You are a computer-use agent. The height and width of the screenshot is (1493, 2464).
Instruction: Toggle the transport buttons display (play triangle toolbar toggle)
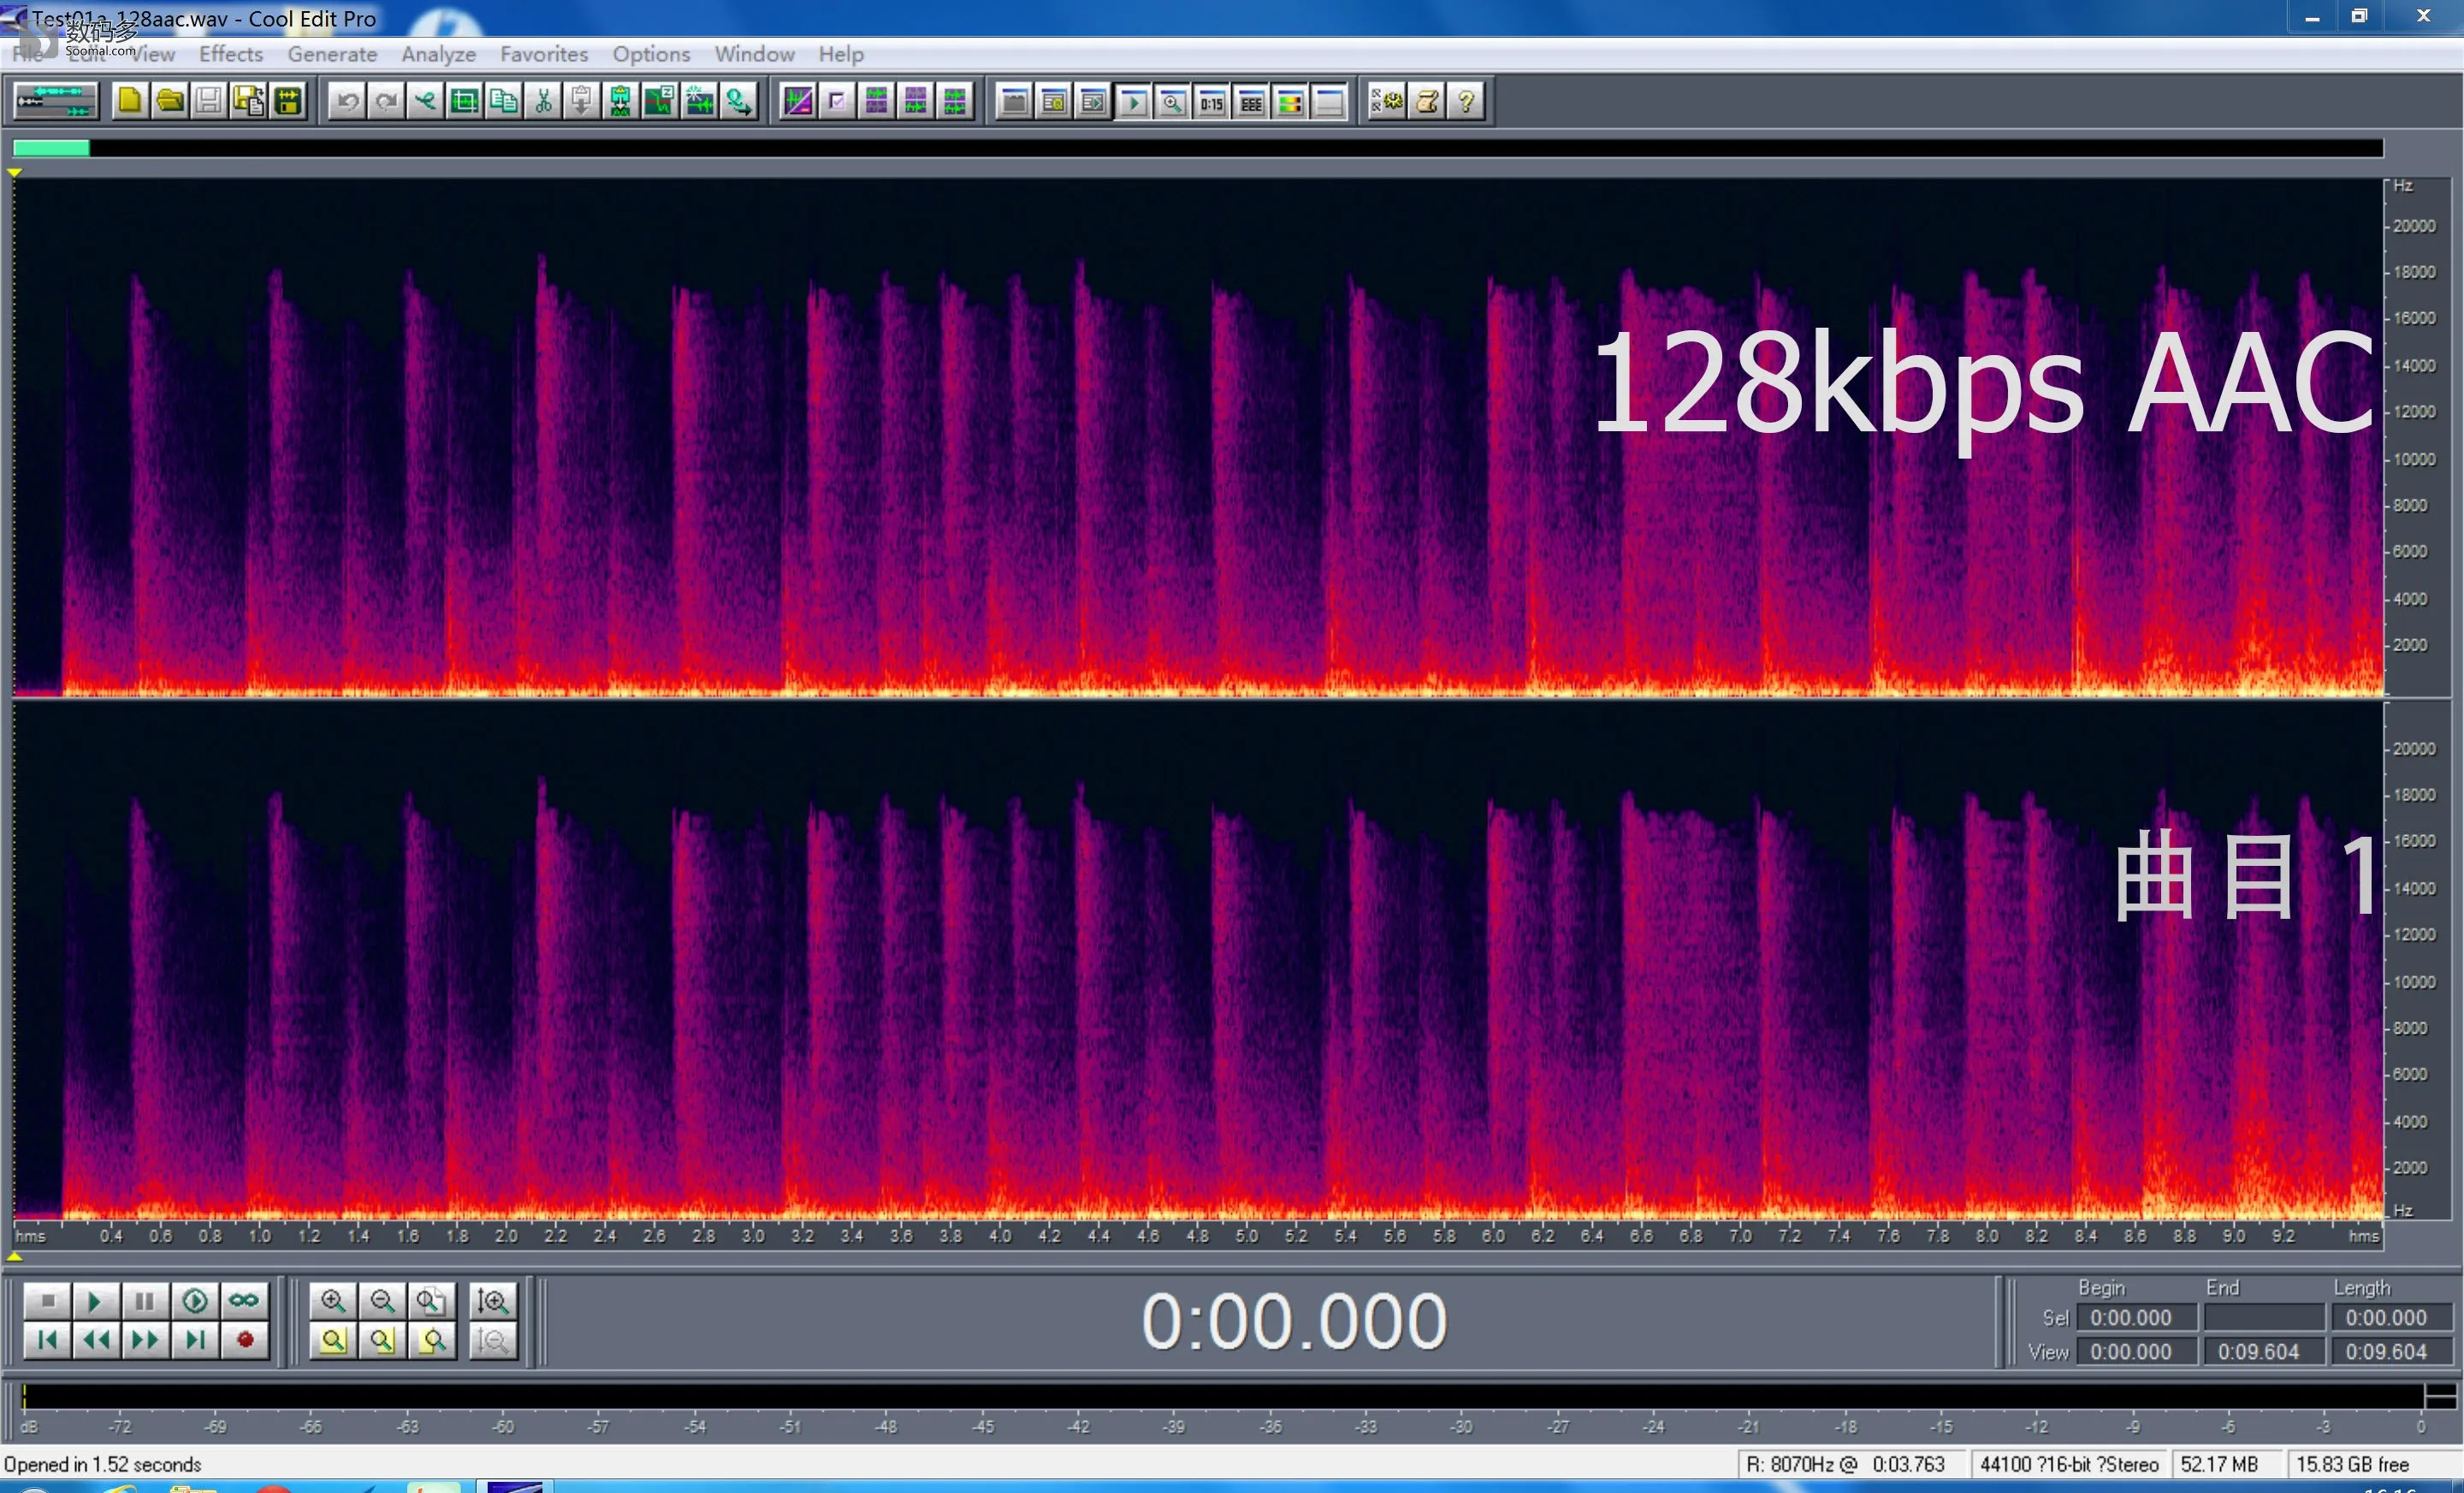click(x=1133, y=101)
